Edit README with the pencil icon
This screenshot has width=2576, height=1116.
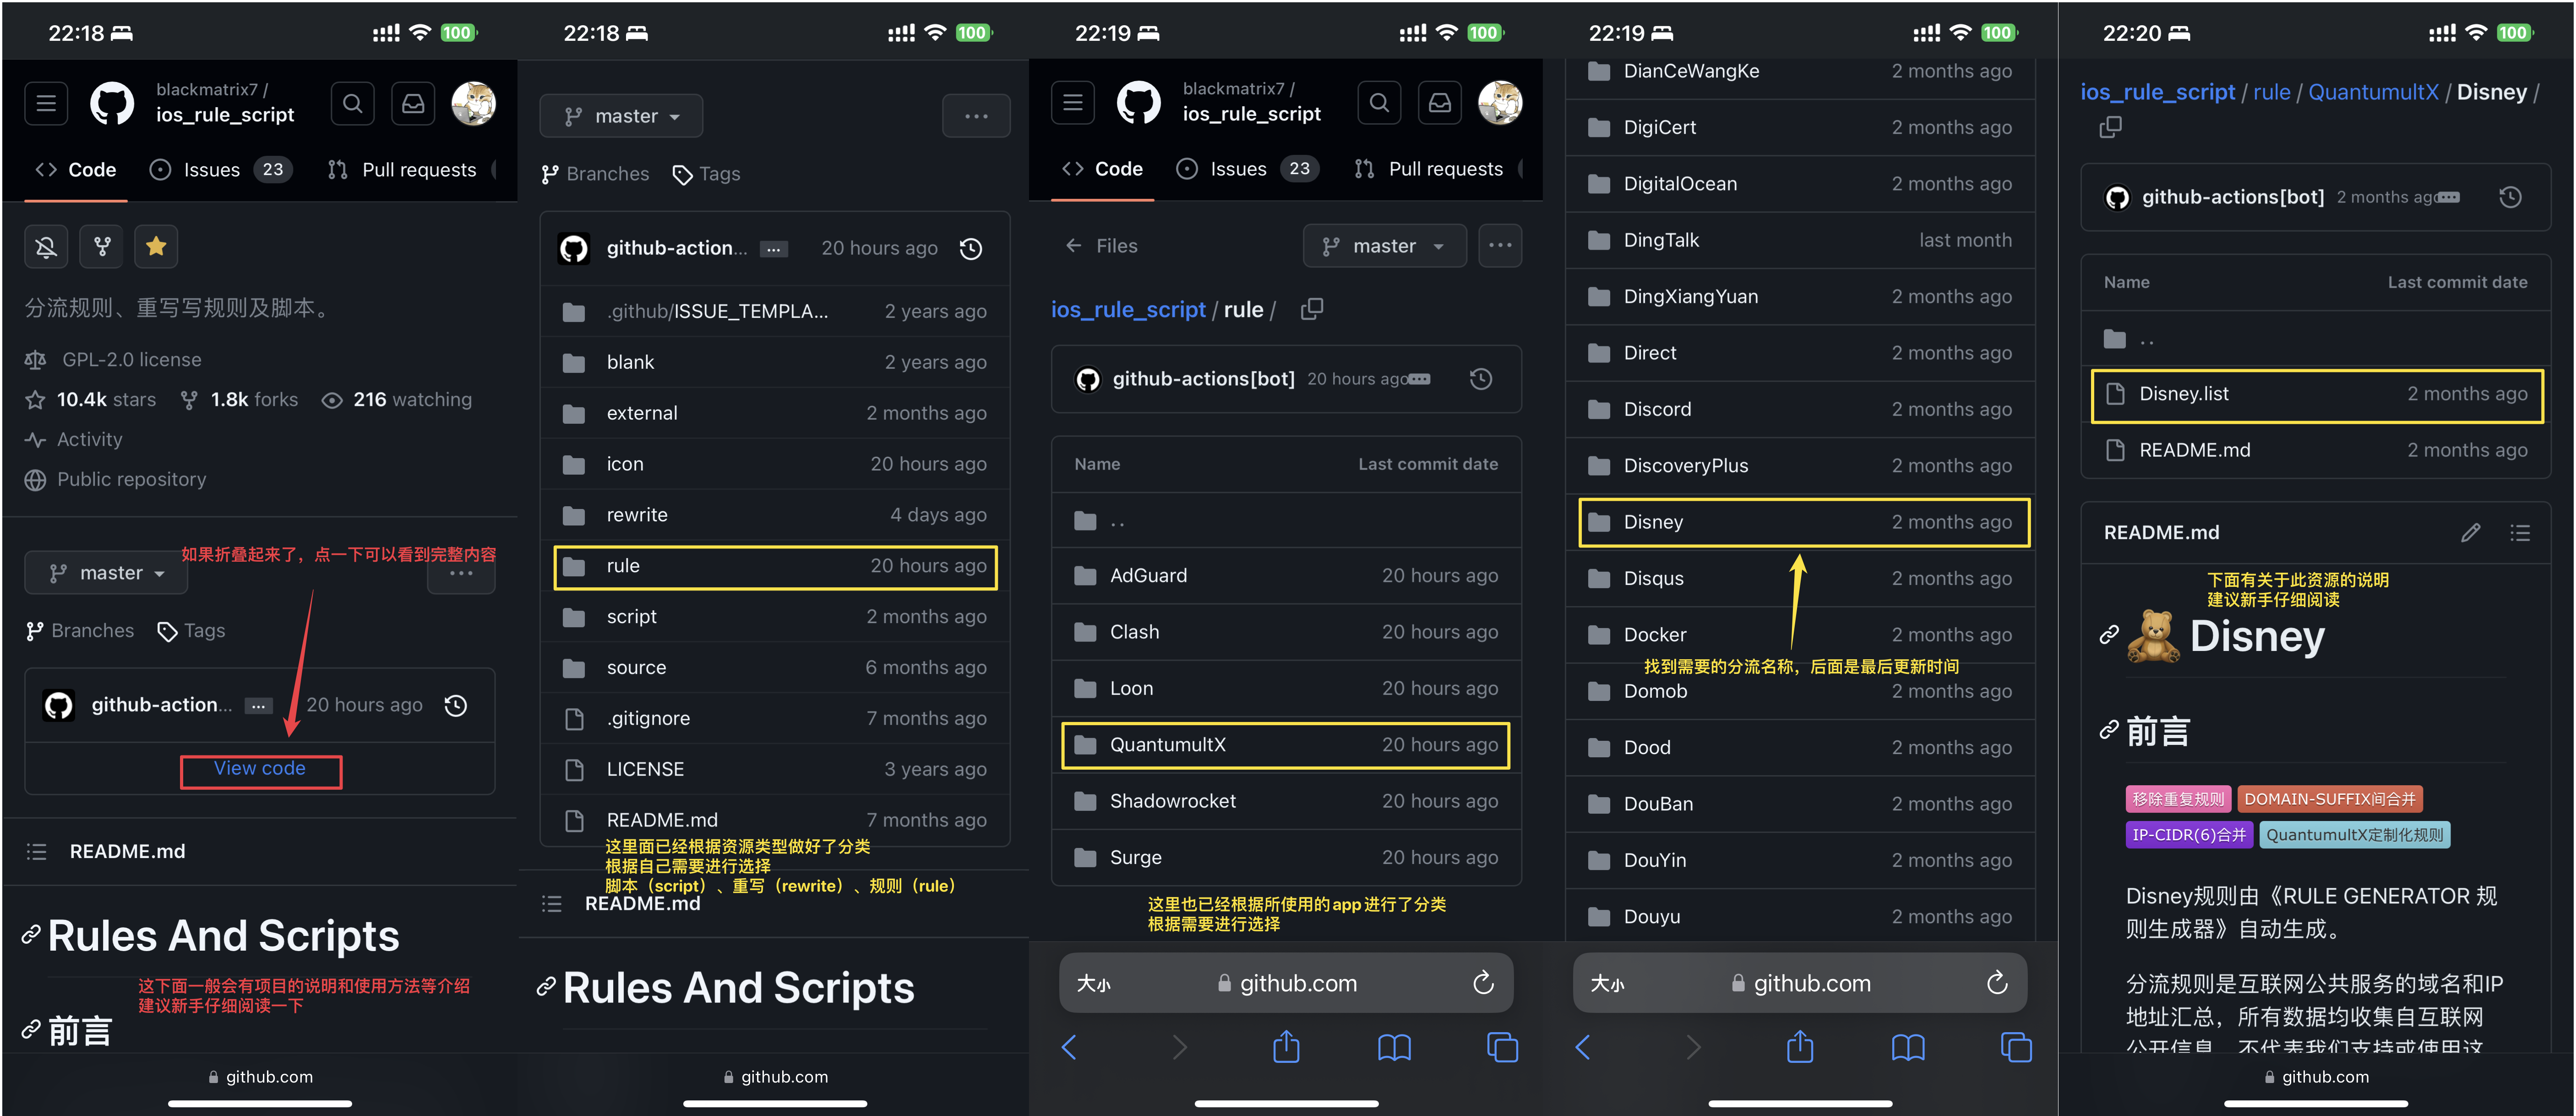tap(2470, 533)
